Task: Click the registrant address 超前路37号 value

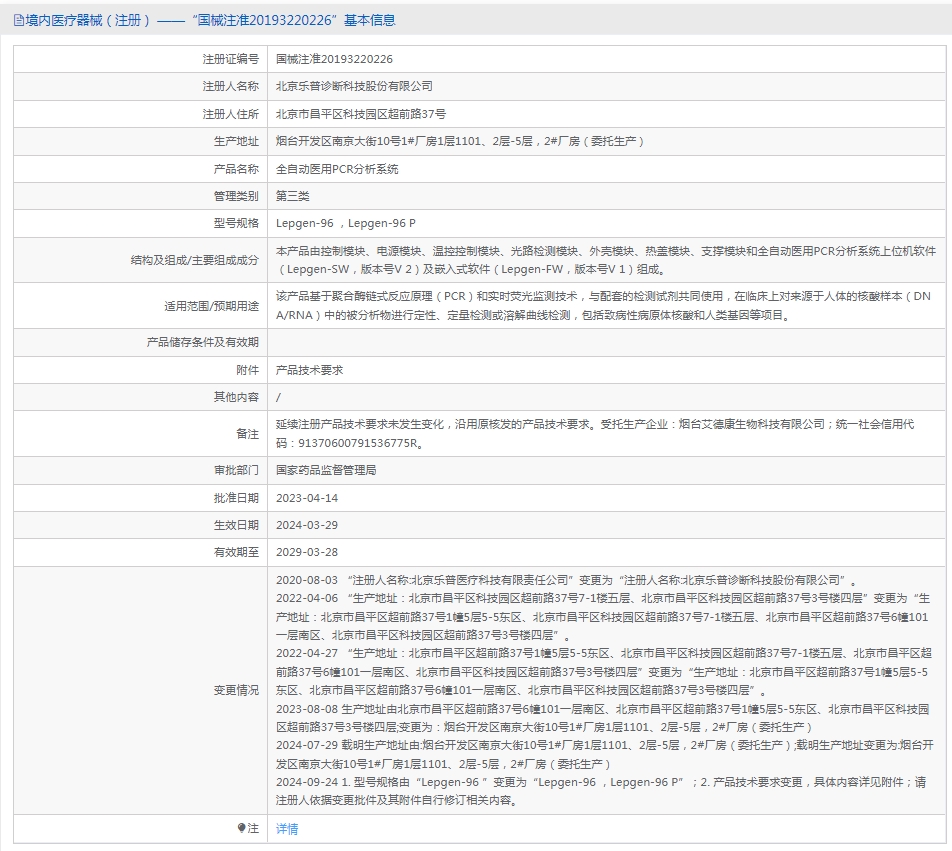Action: pyautogui.click(x=361, y=114)
